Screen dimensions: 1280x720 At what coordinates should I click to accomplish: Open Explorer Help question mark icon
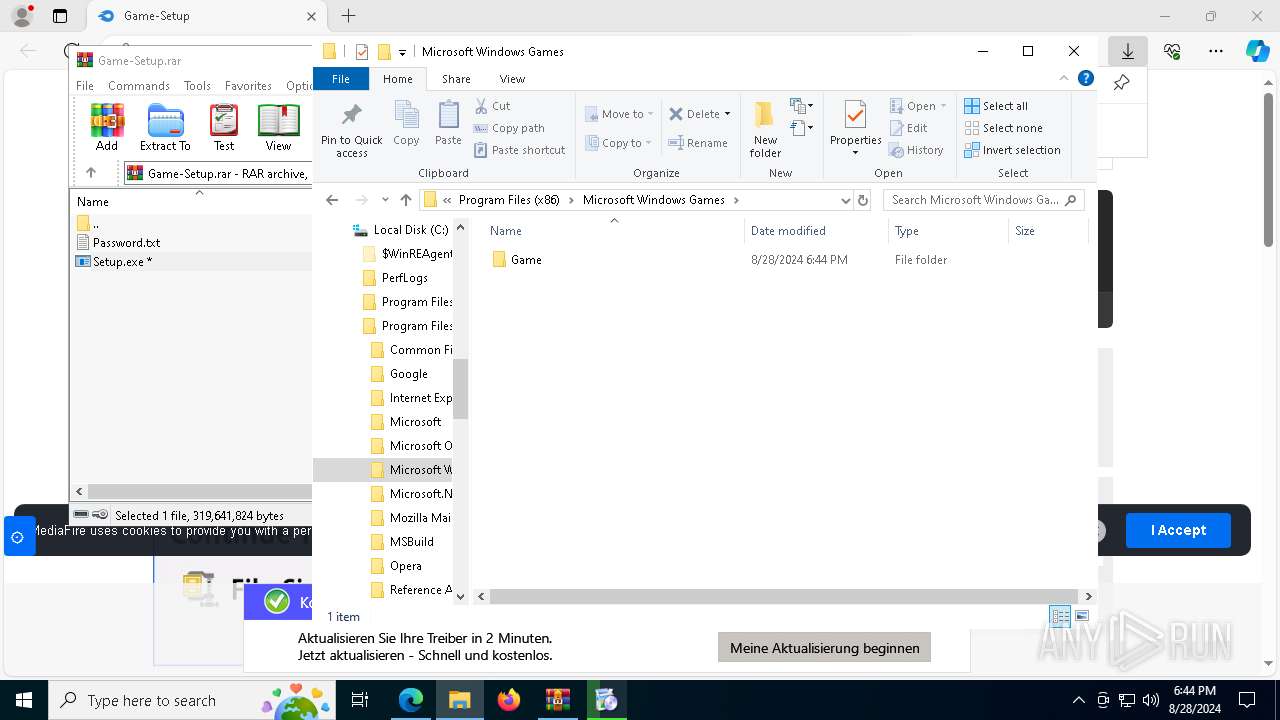1085,79
